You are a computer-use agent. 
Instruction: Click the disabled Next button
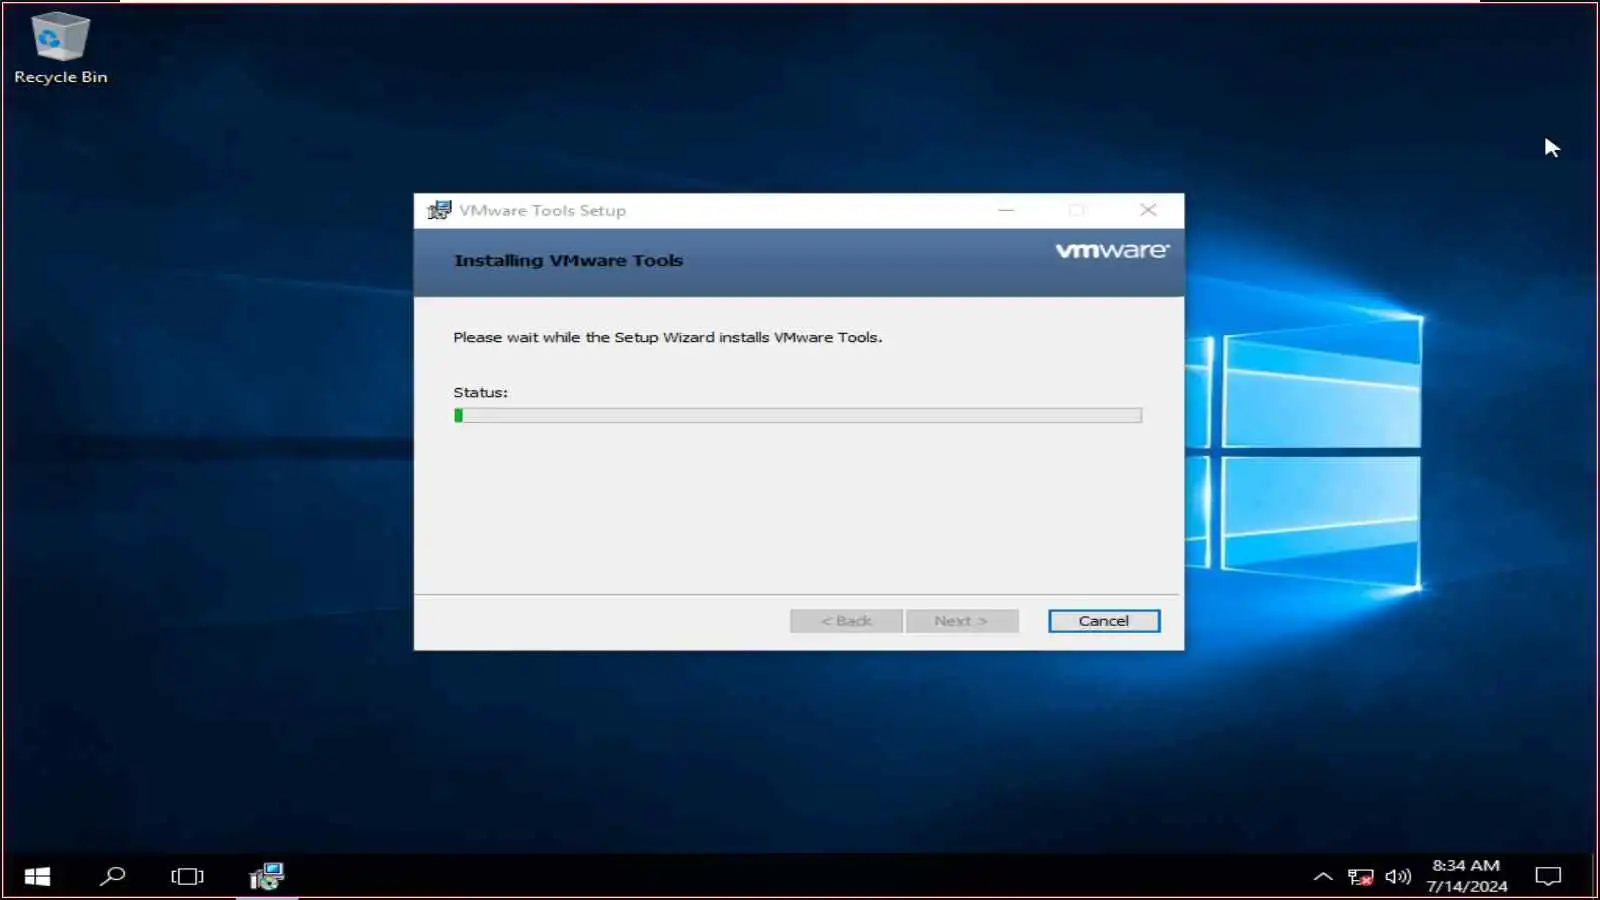[x=962, y=621]
